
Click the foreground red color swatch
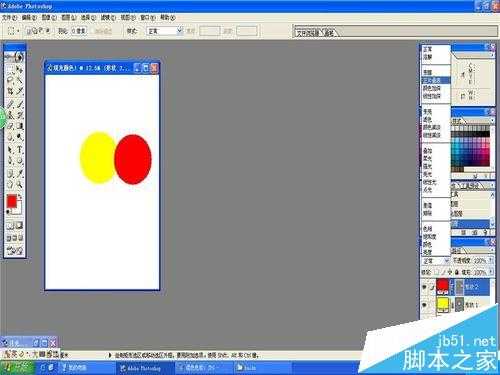pos(11,201)
